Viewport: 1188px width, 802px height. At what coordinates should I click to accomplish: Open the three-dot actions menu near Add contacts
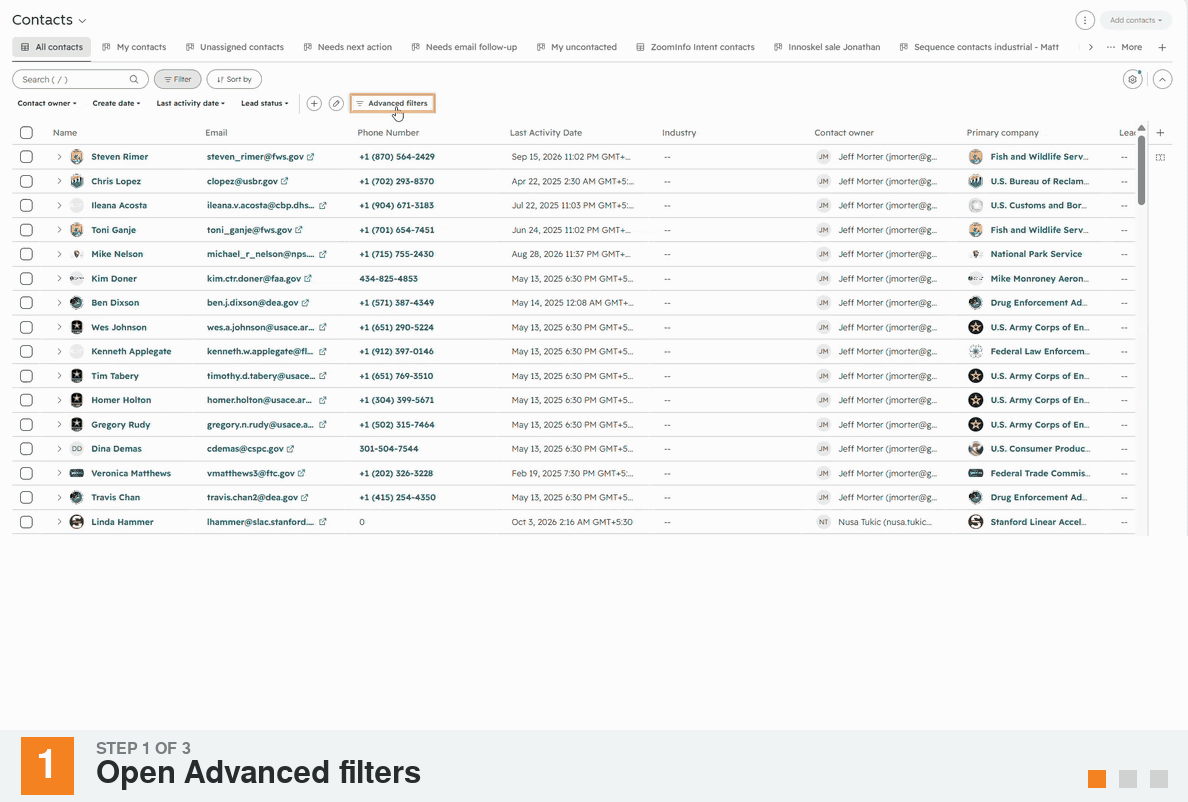coord(1085,20)
